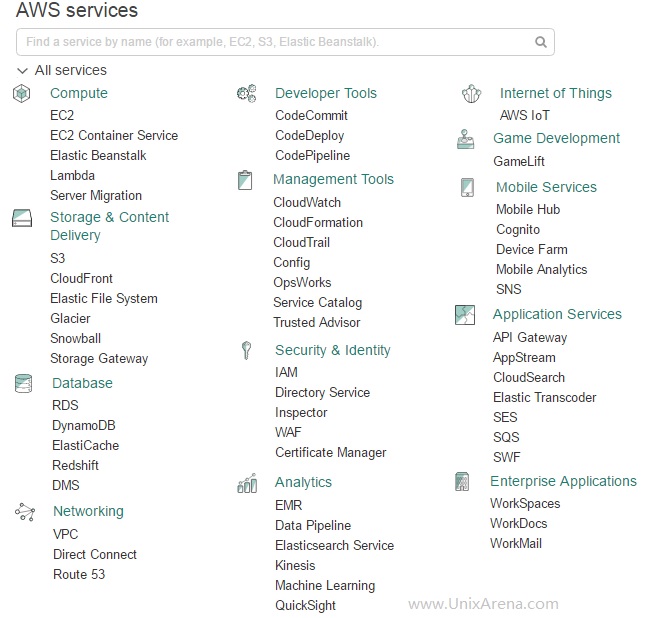Viewport: 665px width, 618px height.
Task: Open the EMR service
Action: pos(289,506)
